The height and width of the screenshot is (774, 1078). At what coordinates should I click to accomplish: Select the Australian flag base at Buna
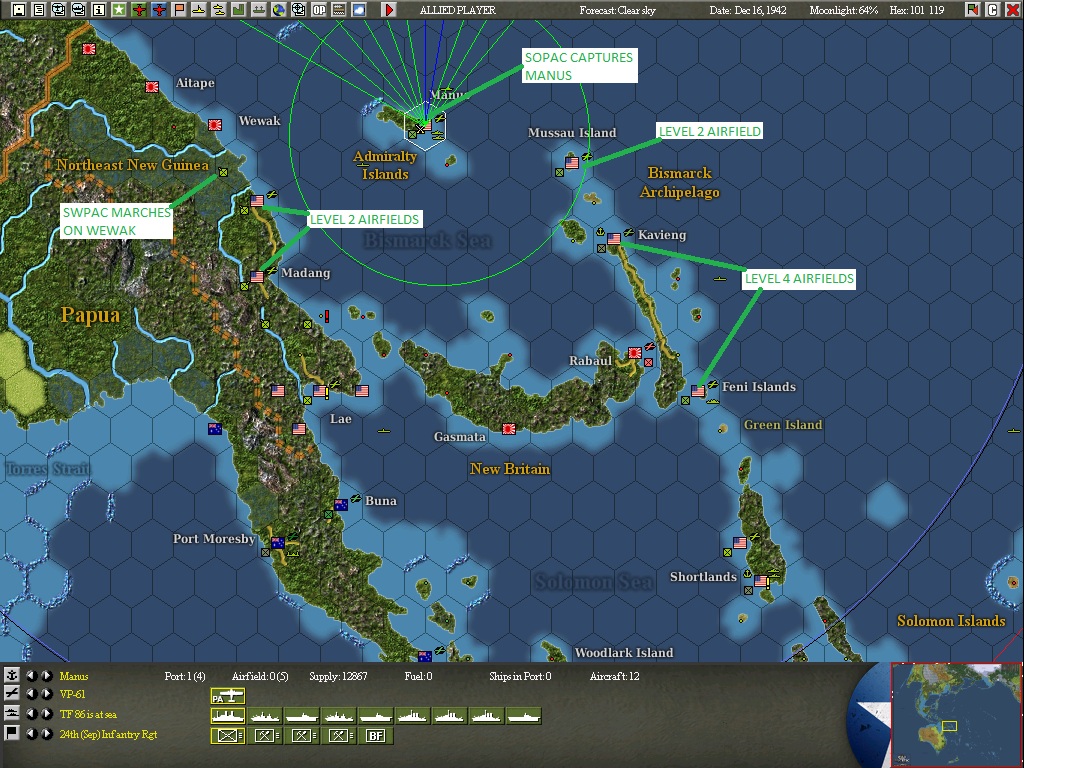click(x=340, y=505)
